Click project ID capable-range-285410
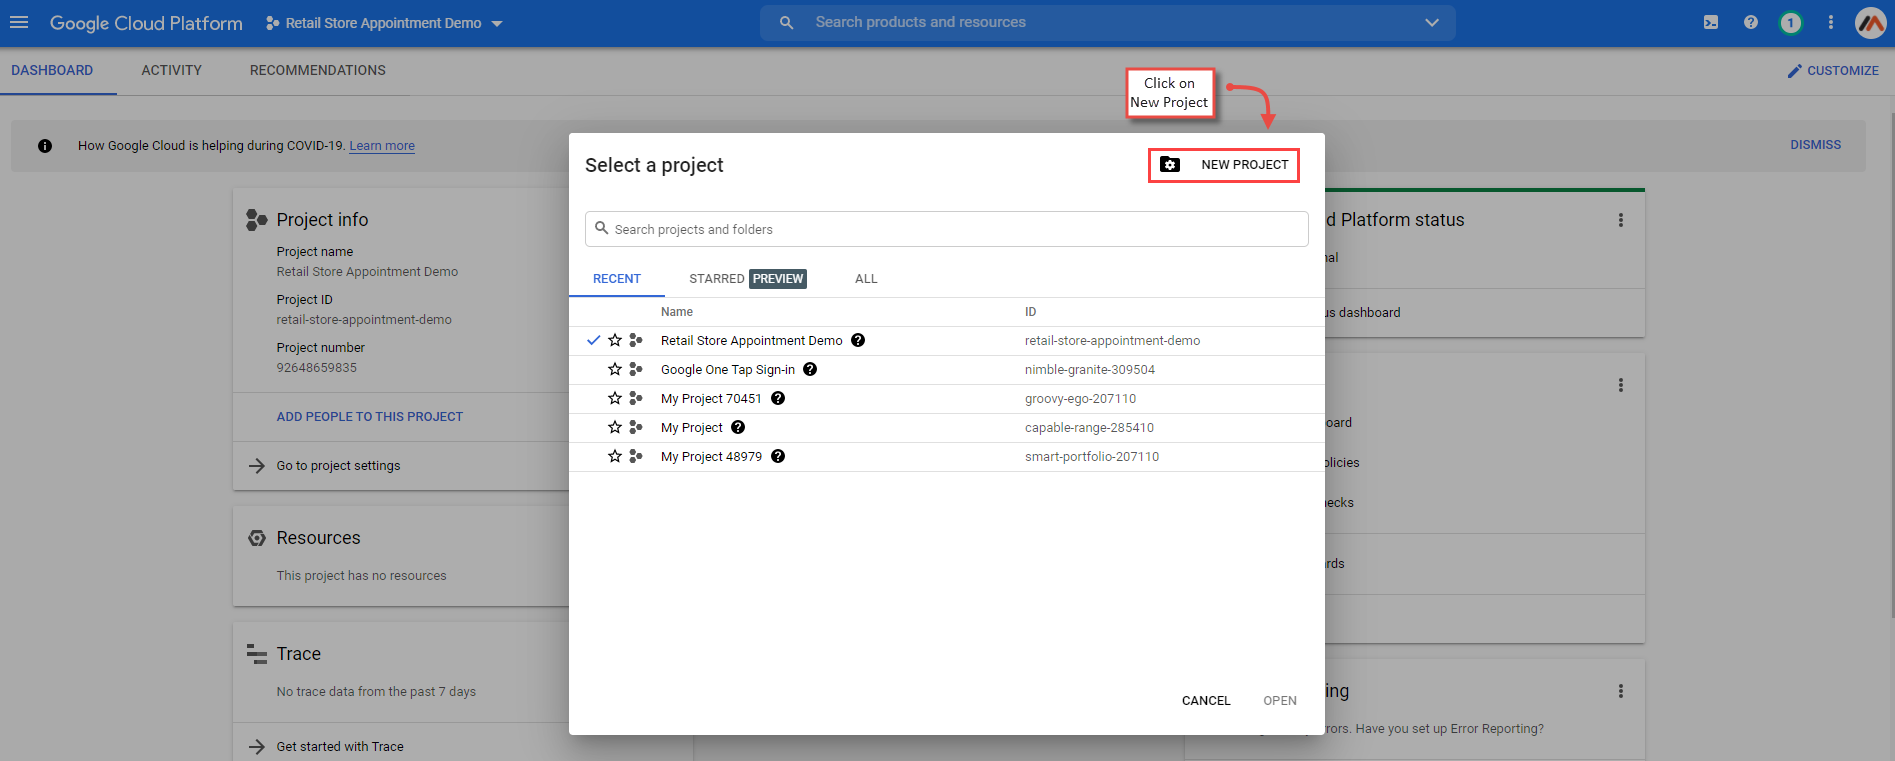The image size is (1895, 761). pos(1089,428)
